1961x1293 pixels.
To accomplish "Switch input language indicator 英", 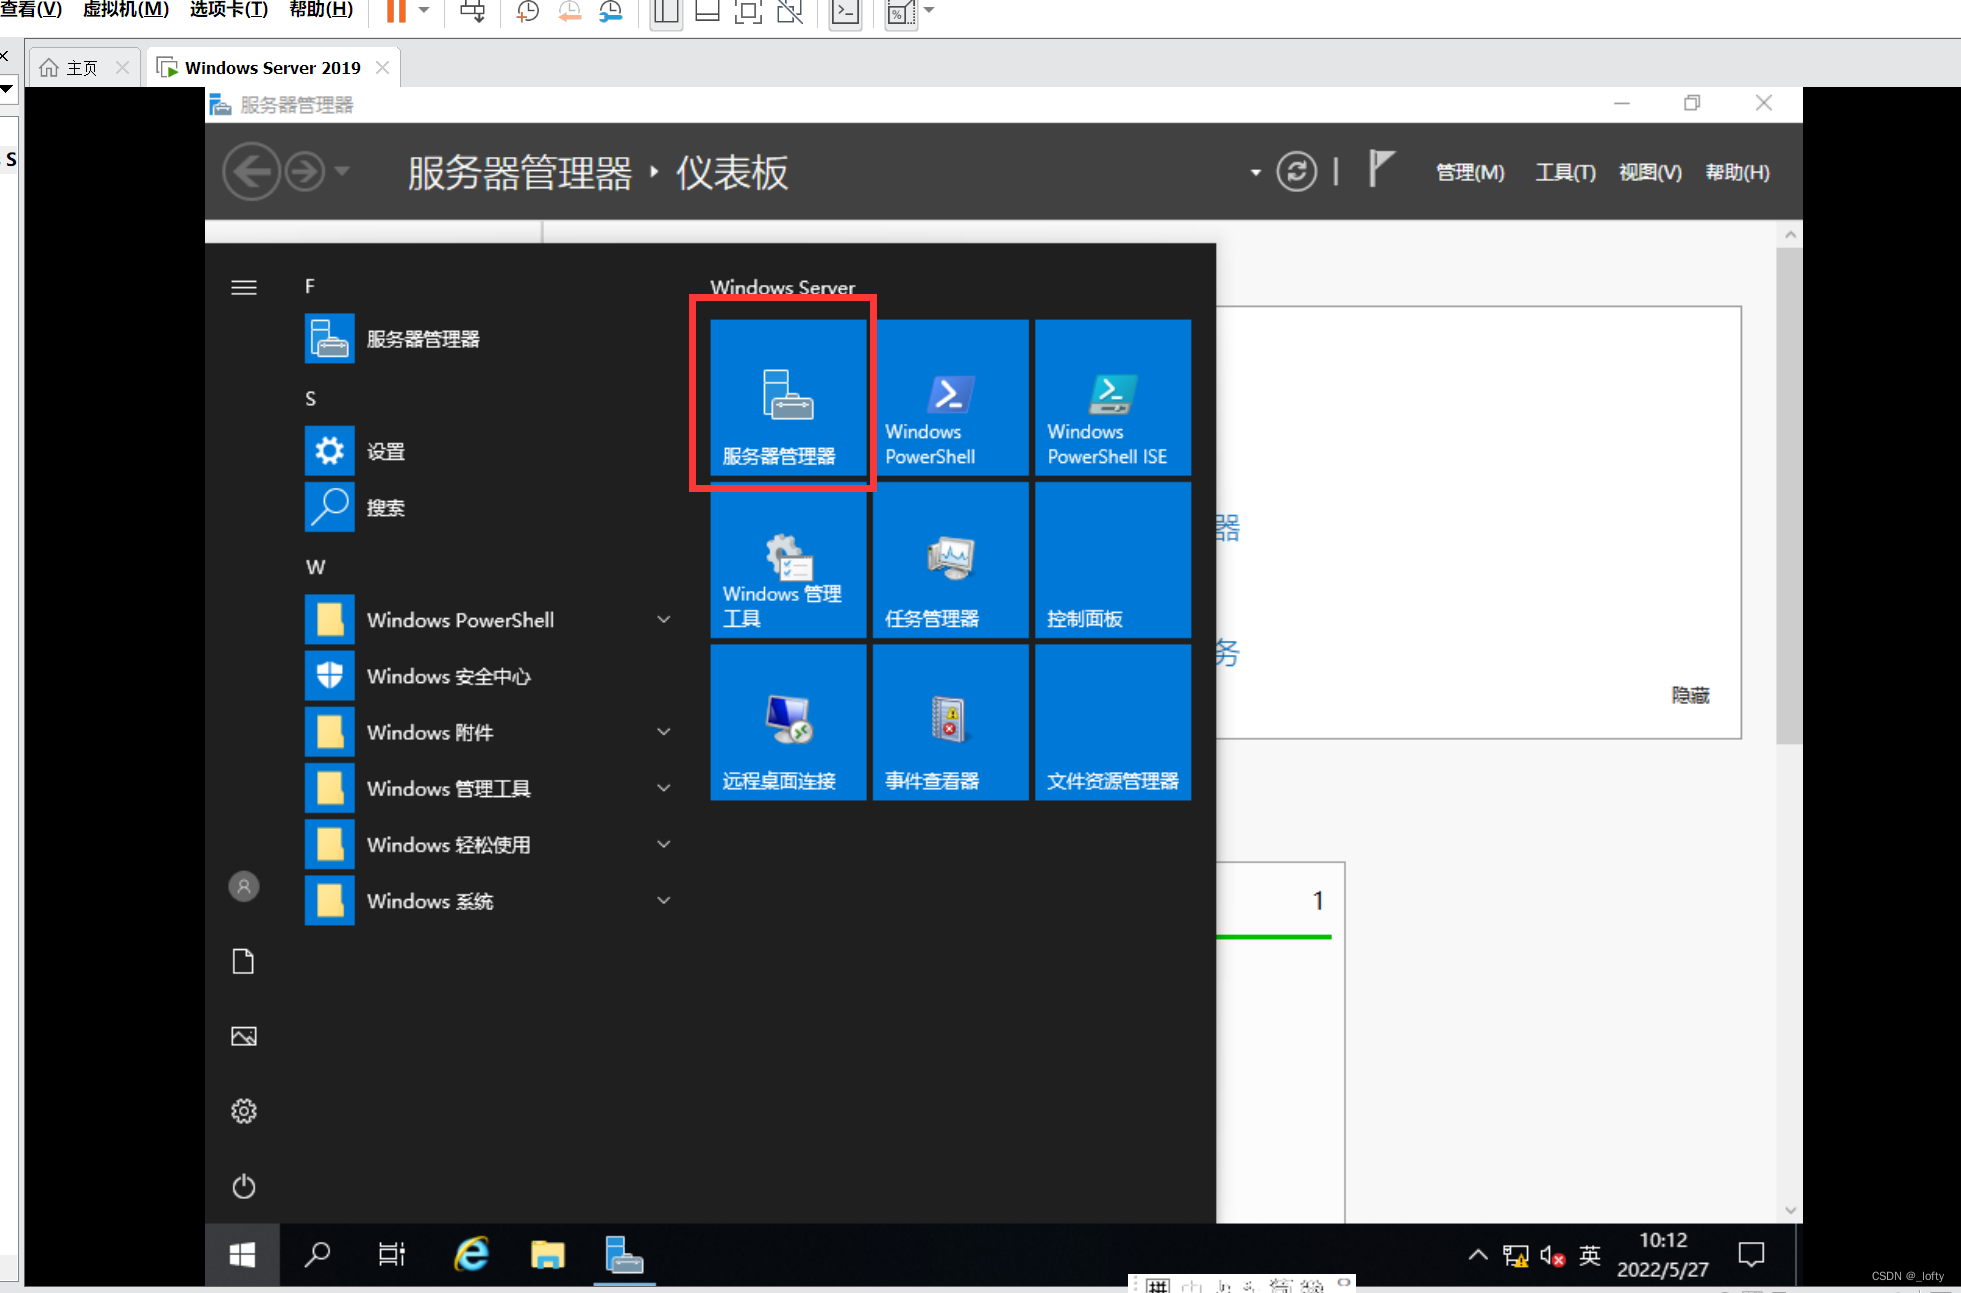I will click(x=1590, y=1254).
